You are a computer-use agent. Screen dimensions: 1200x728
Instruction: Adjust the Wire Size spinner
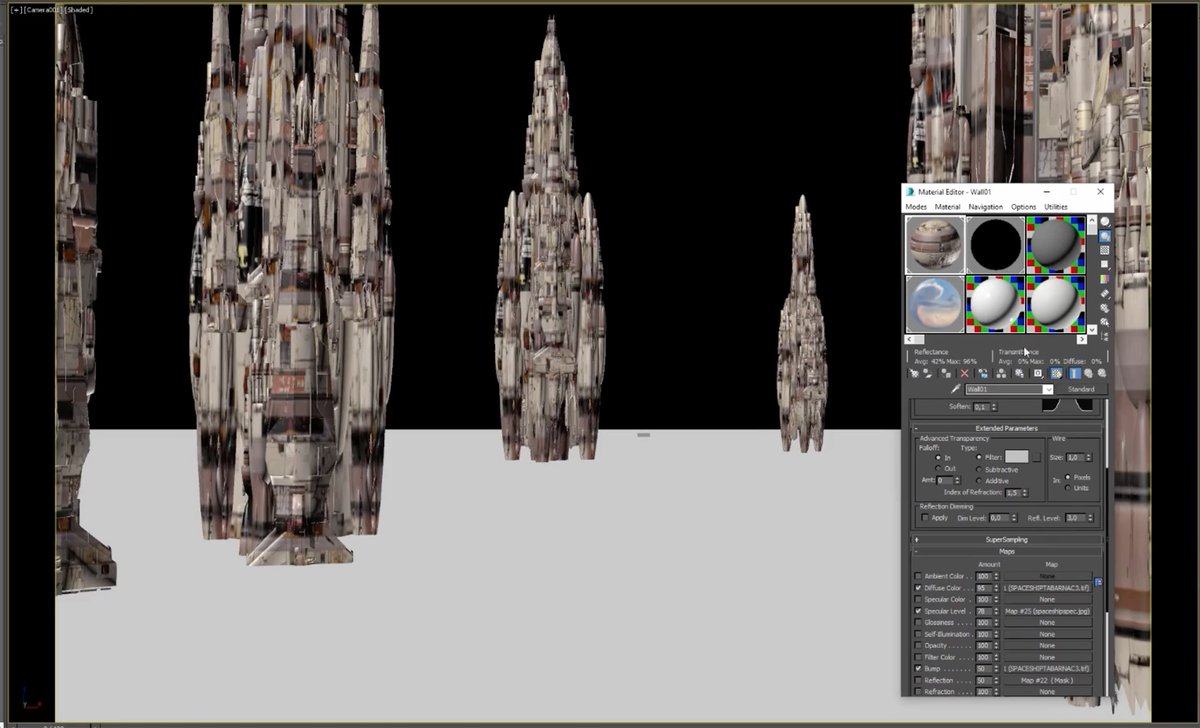1090,458
